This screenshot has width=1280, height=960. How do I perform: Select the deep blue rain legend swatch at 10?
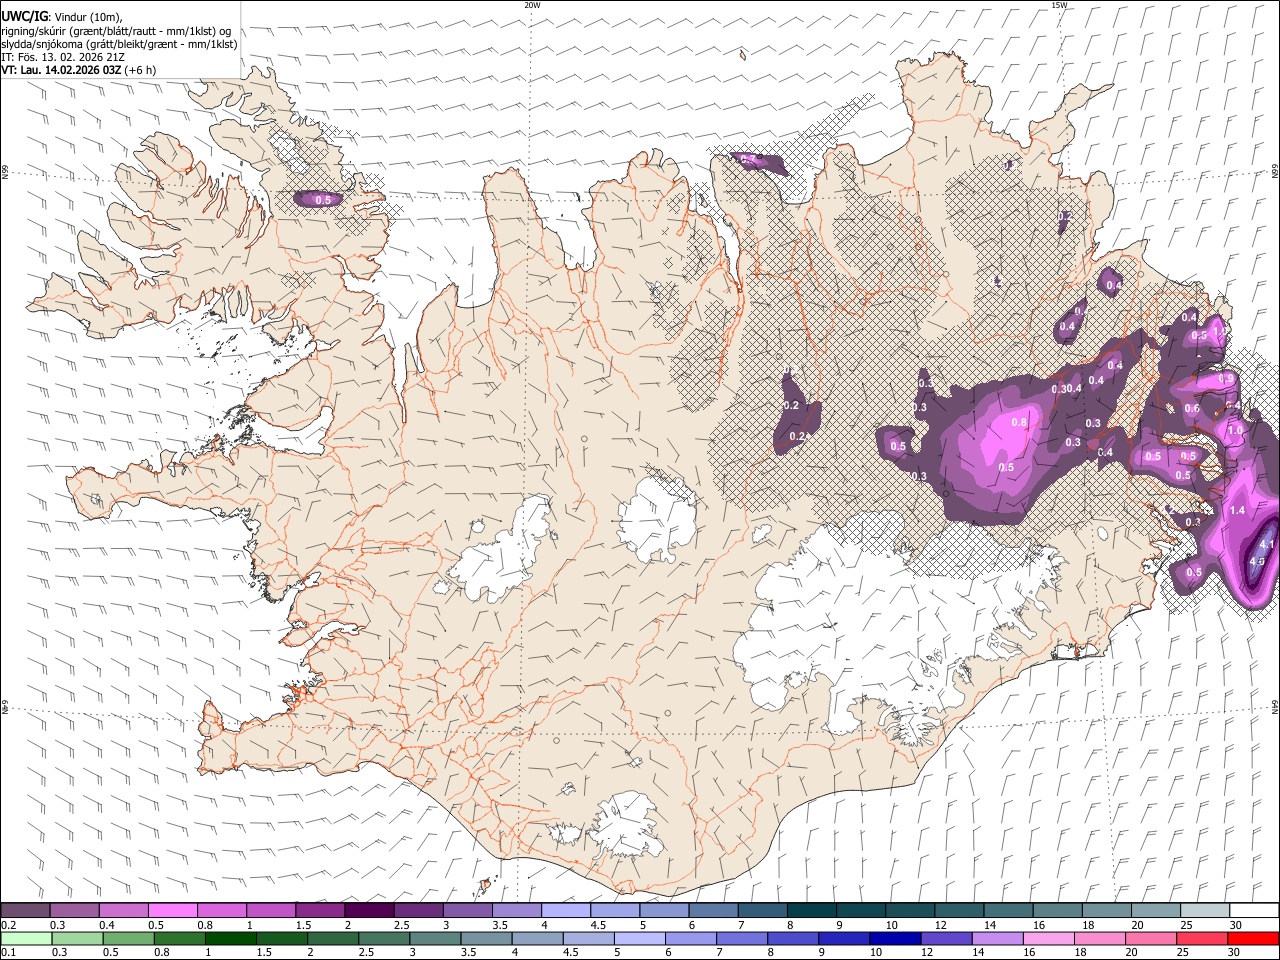tap(894, 938)
